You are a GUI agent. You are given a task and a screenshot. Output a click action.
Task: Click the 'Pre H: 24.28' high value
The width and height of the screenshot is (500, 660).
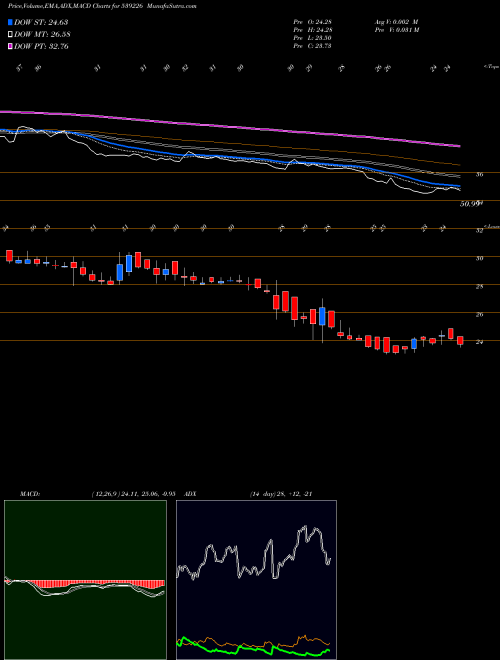(313, 30)
